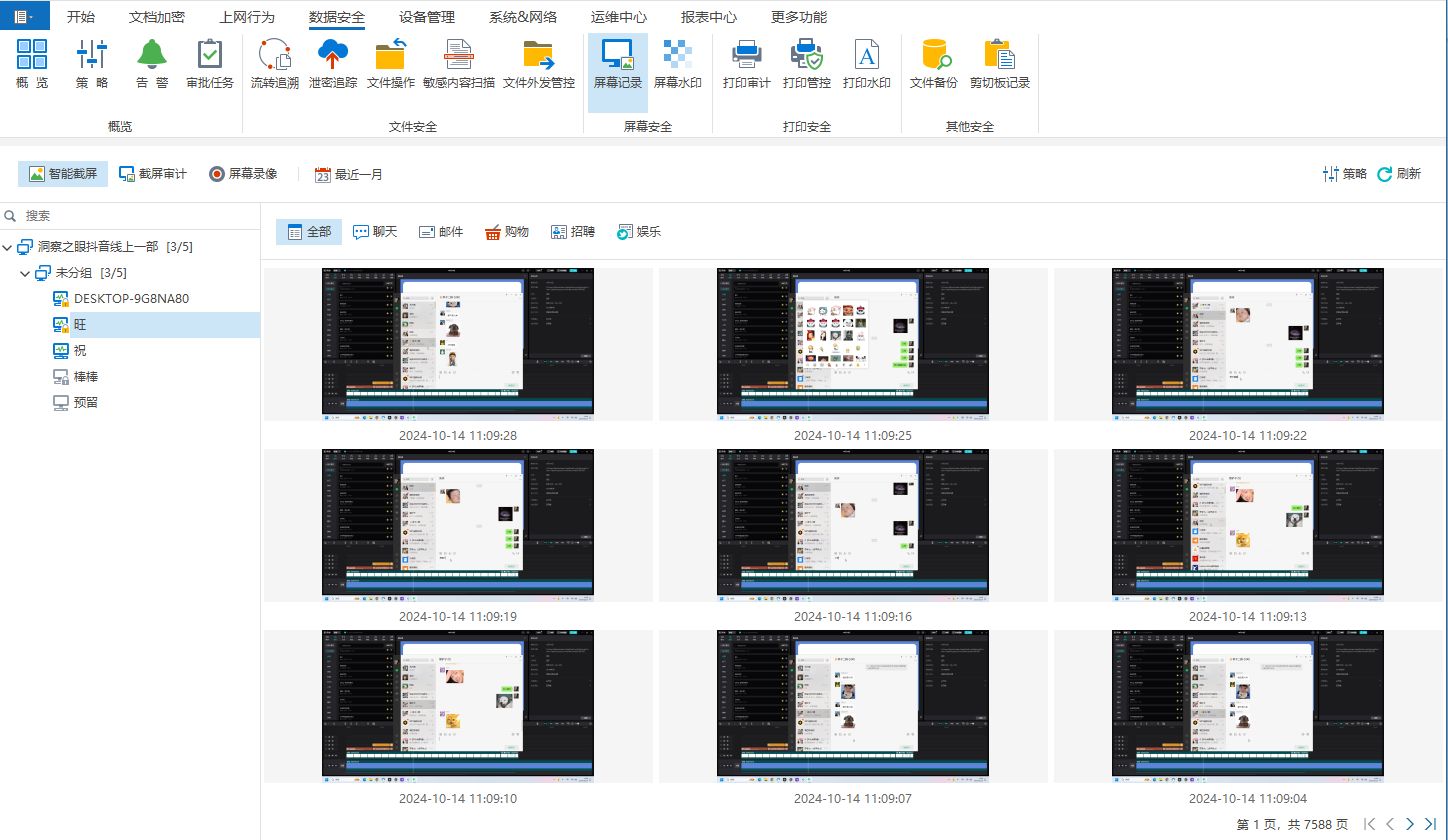
Task: Focus the 搜索 search field
Action: point(130,215)
